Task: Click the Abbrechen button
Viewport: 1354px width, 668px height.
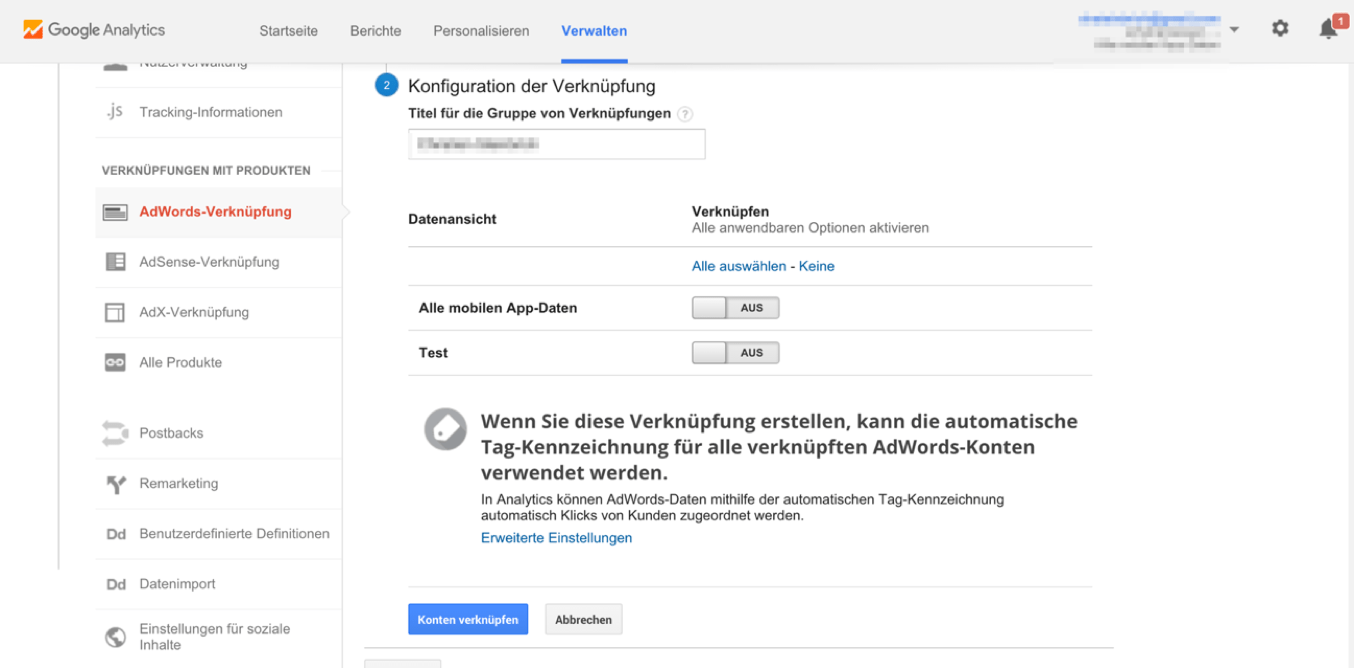Action: pyautogui.click(x=583, y=619)
